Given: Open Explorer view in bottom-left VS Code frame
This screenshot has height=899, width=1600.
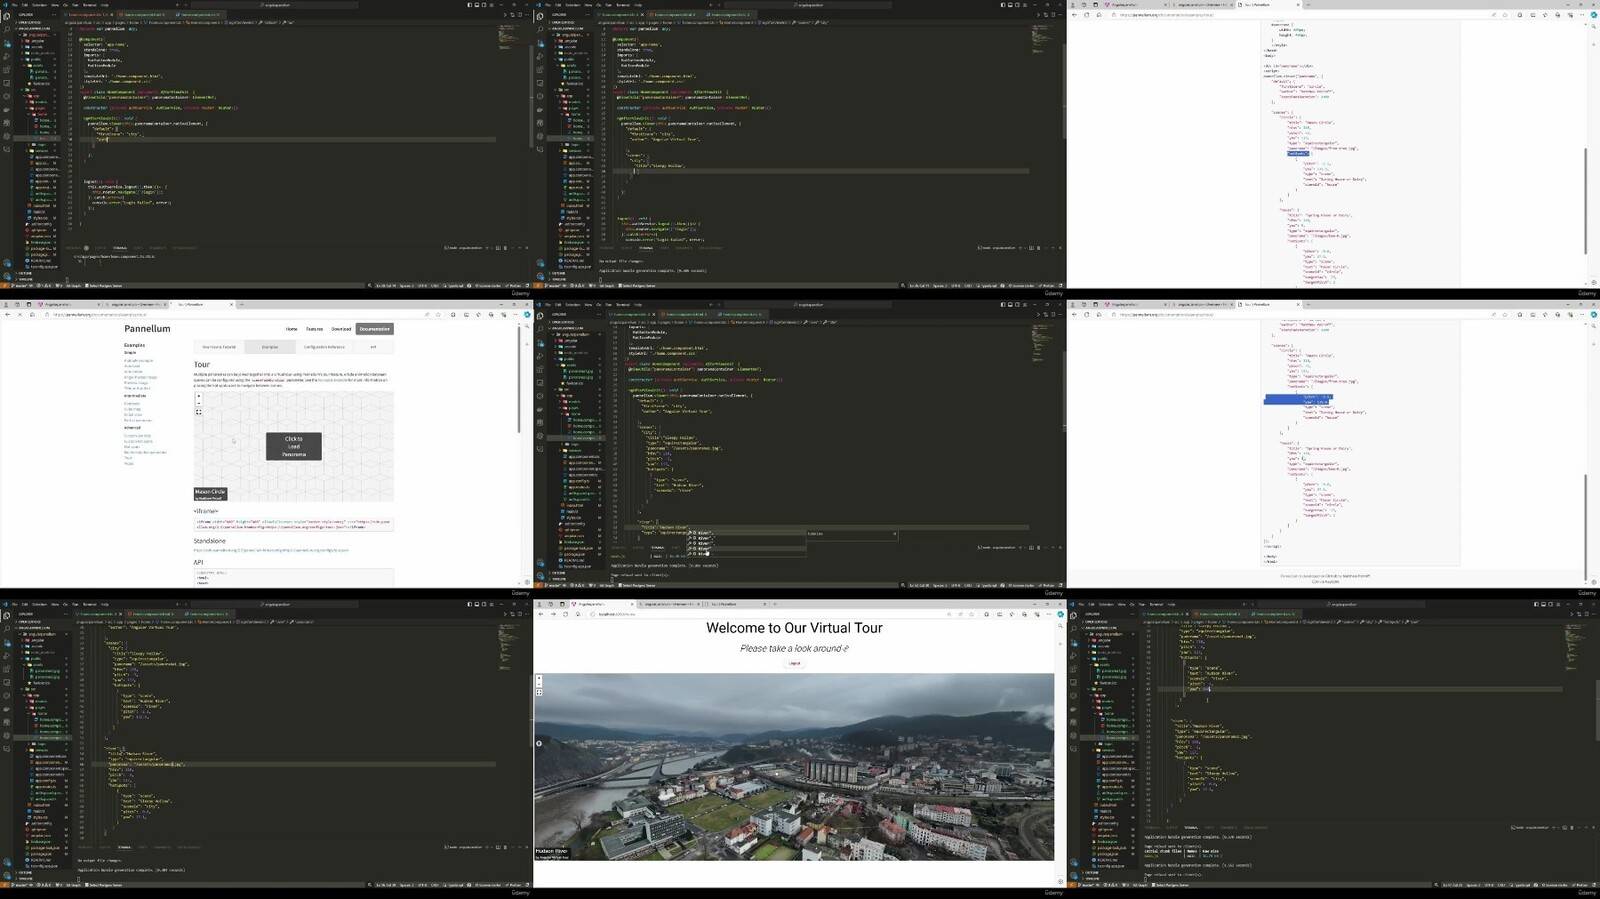Looking at the screenshot, I should click(7, 616).
